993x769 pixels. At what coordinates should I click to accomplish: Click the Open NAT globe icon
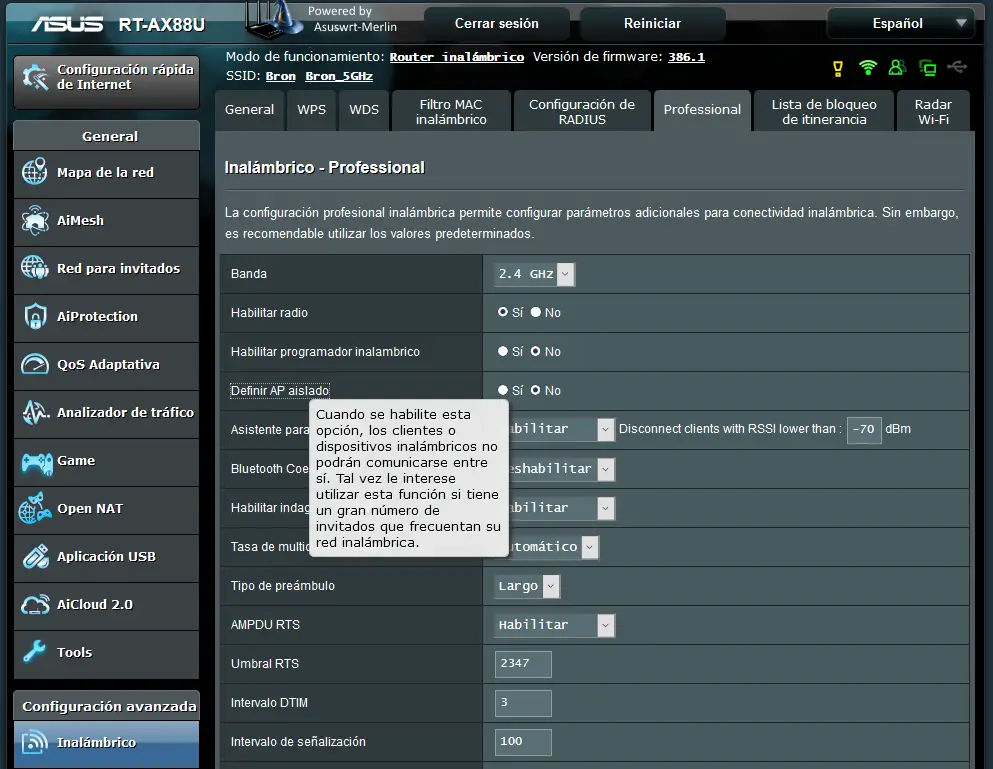pos(35,509)
